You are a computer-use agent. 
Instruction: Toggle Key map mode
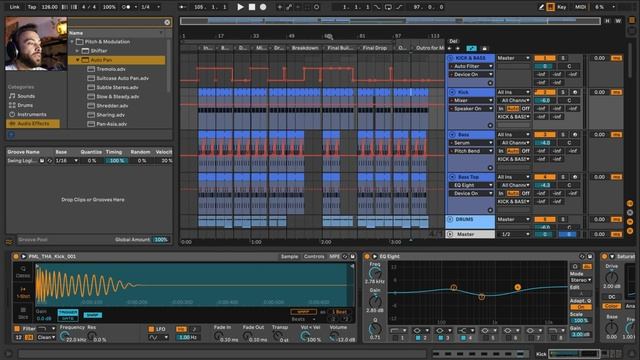pos(562,7)
